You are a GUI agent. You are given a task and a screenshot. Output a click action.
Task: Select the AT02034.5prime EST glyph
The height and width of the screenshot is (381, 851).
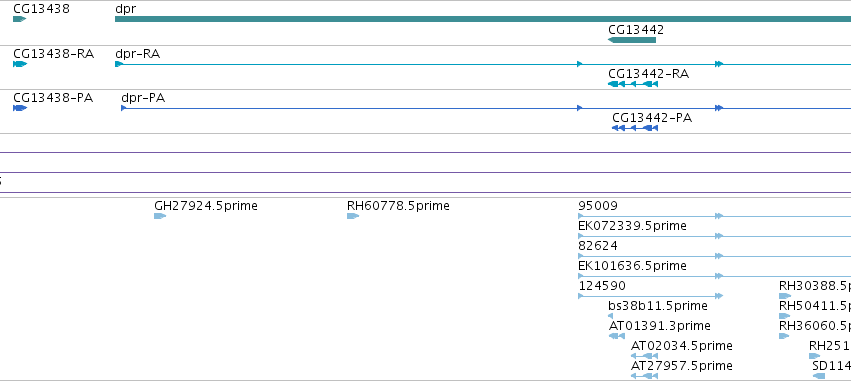pyautogui.click(x=644, y=356)
